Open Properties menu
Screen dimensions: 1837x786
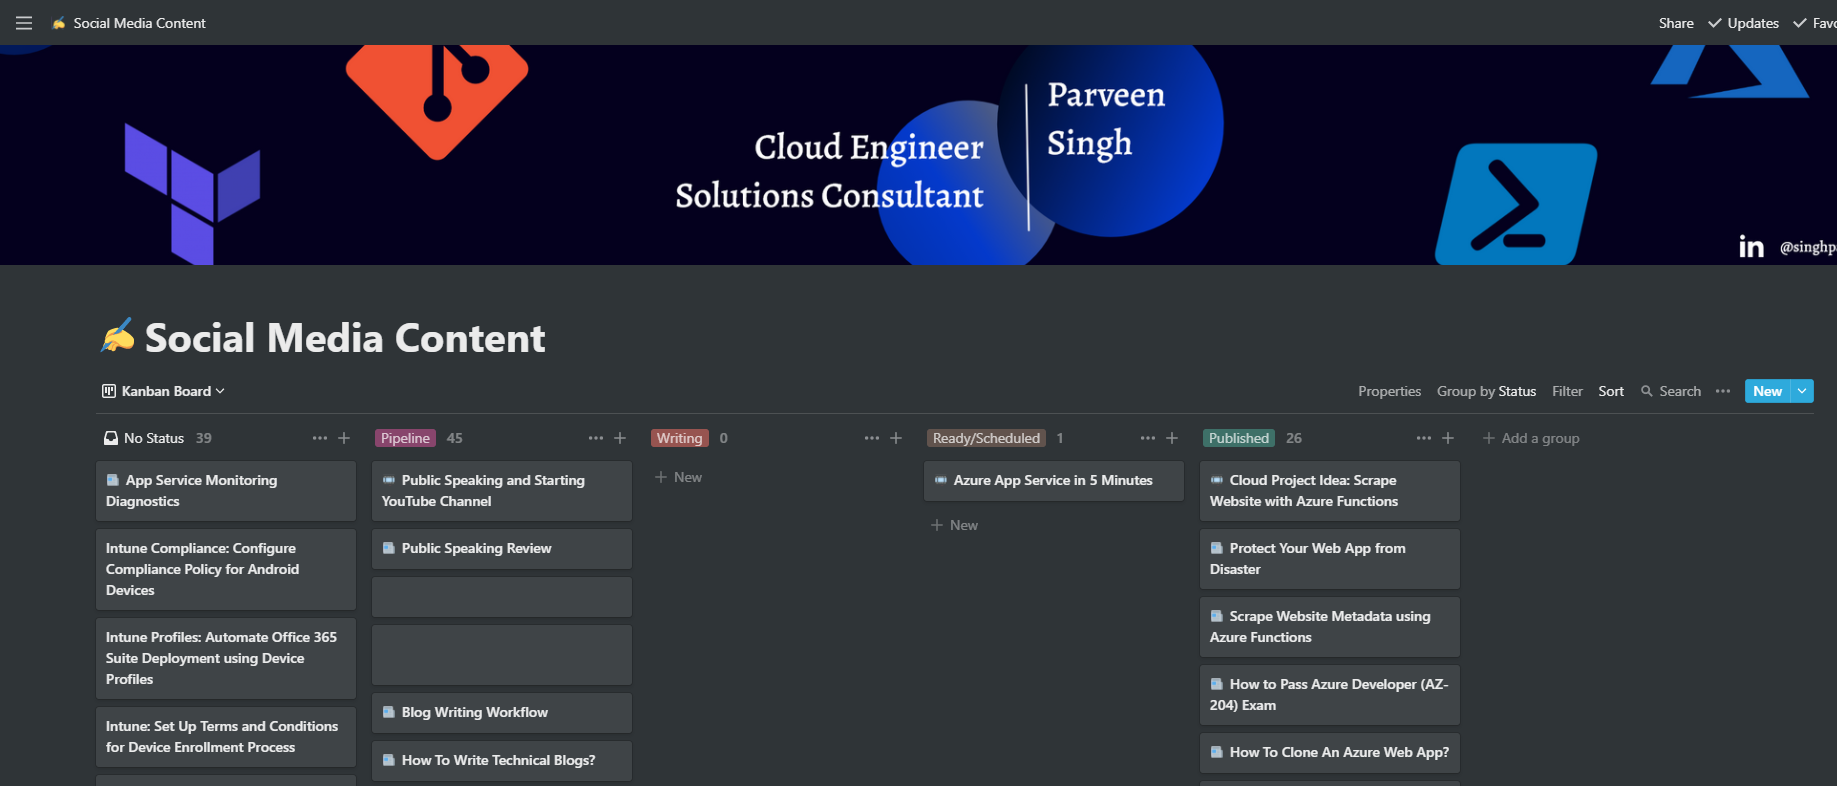tap(1389, 391)
